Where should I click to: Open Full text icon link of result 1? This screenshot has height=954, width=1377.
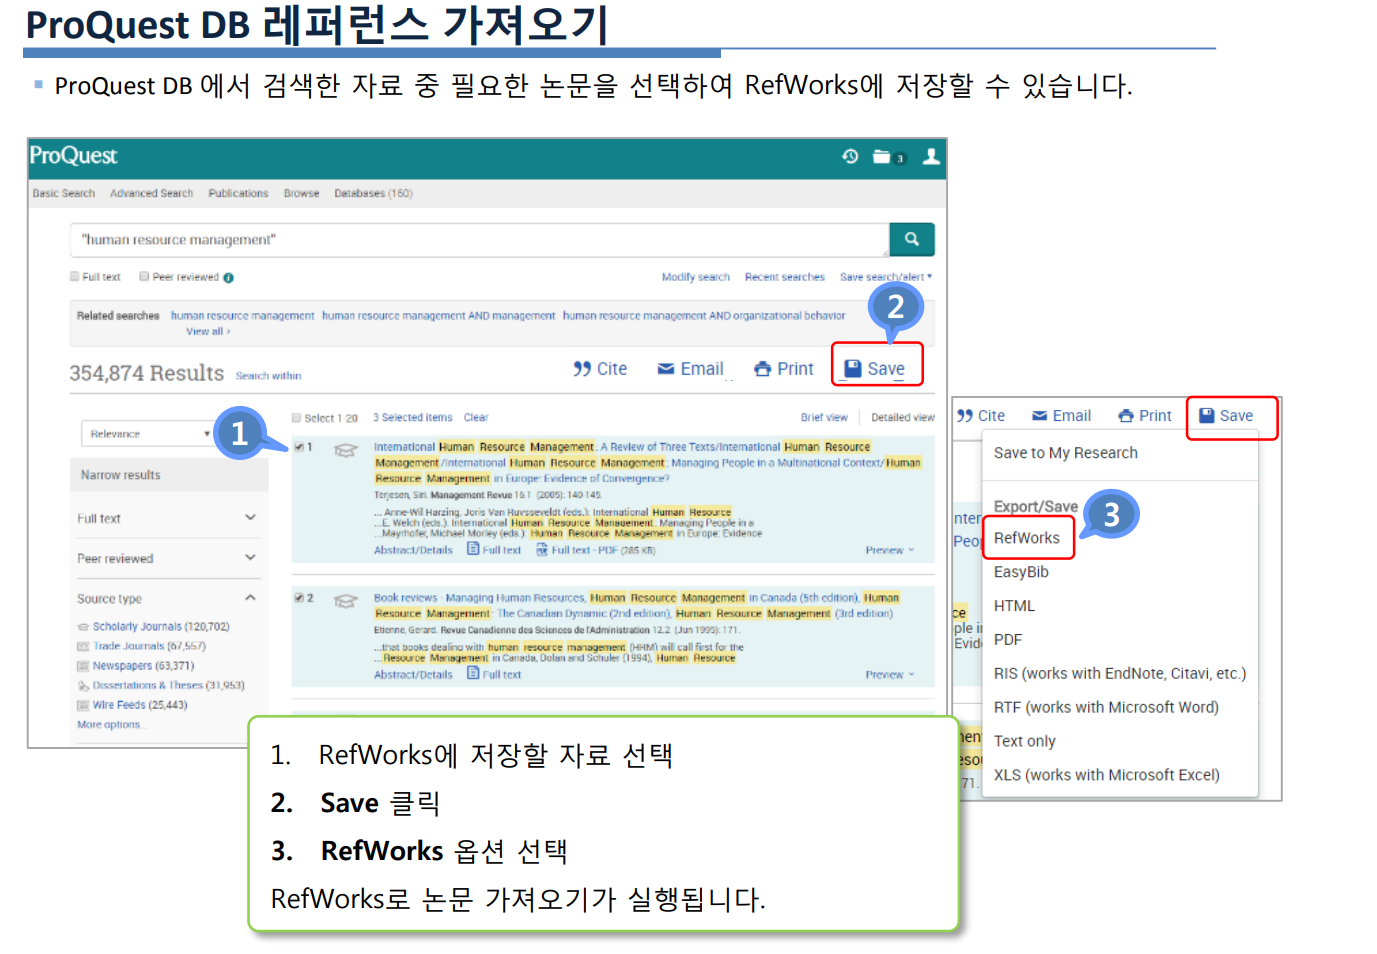point(474,549)
